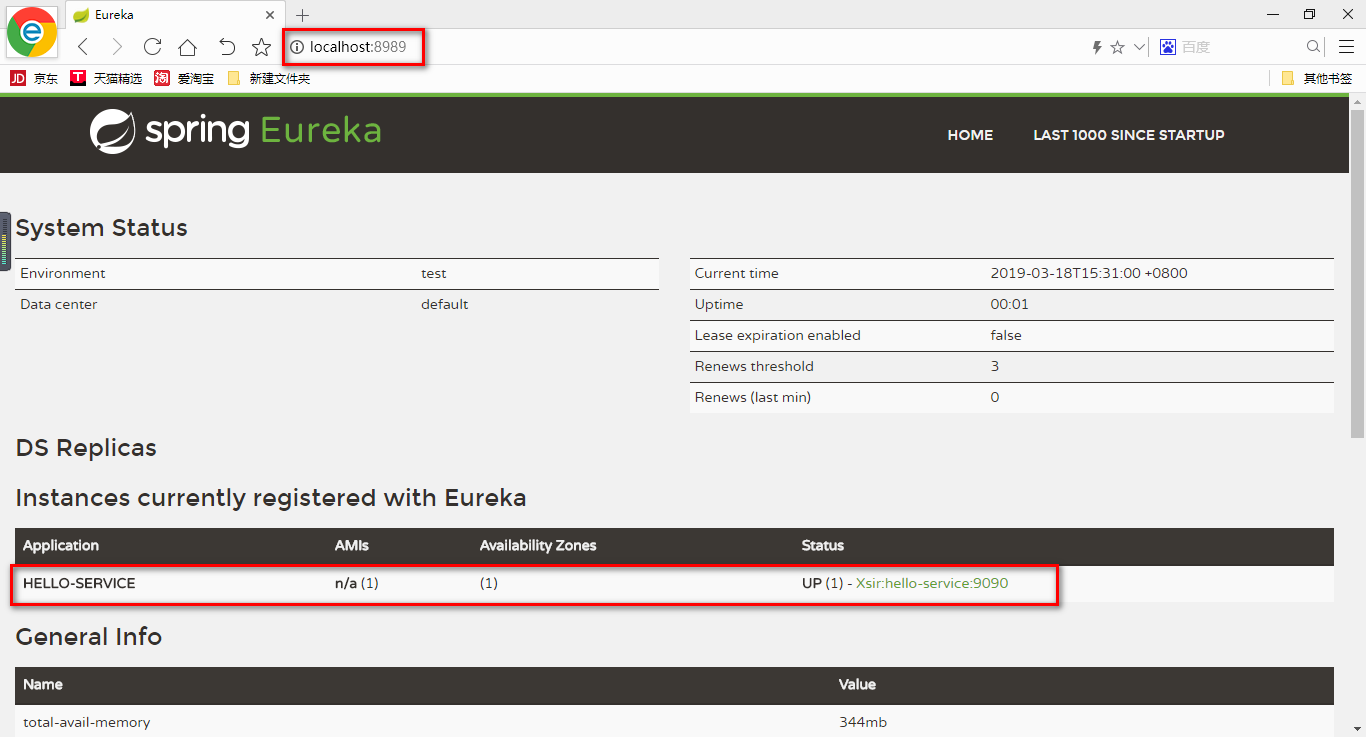Click the Status column header
1366x737 pixels.
point(823,545)
